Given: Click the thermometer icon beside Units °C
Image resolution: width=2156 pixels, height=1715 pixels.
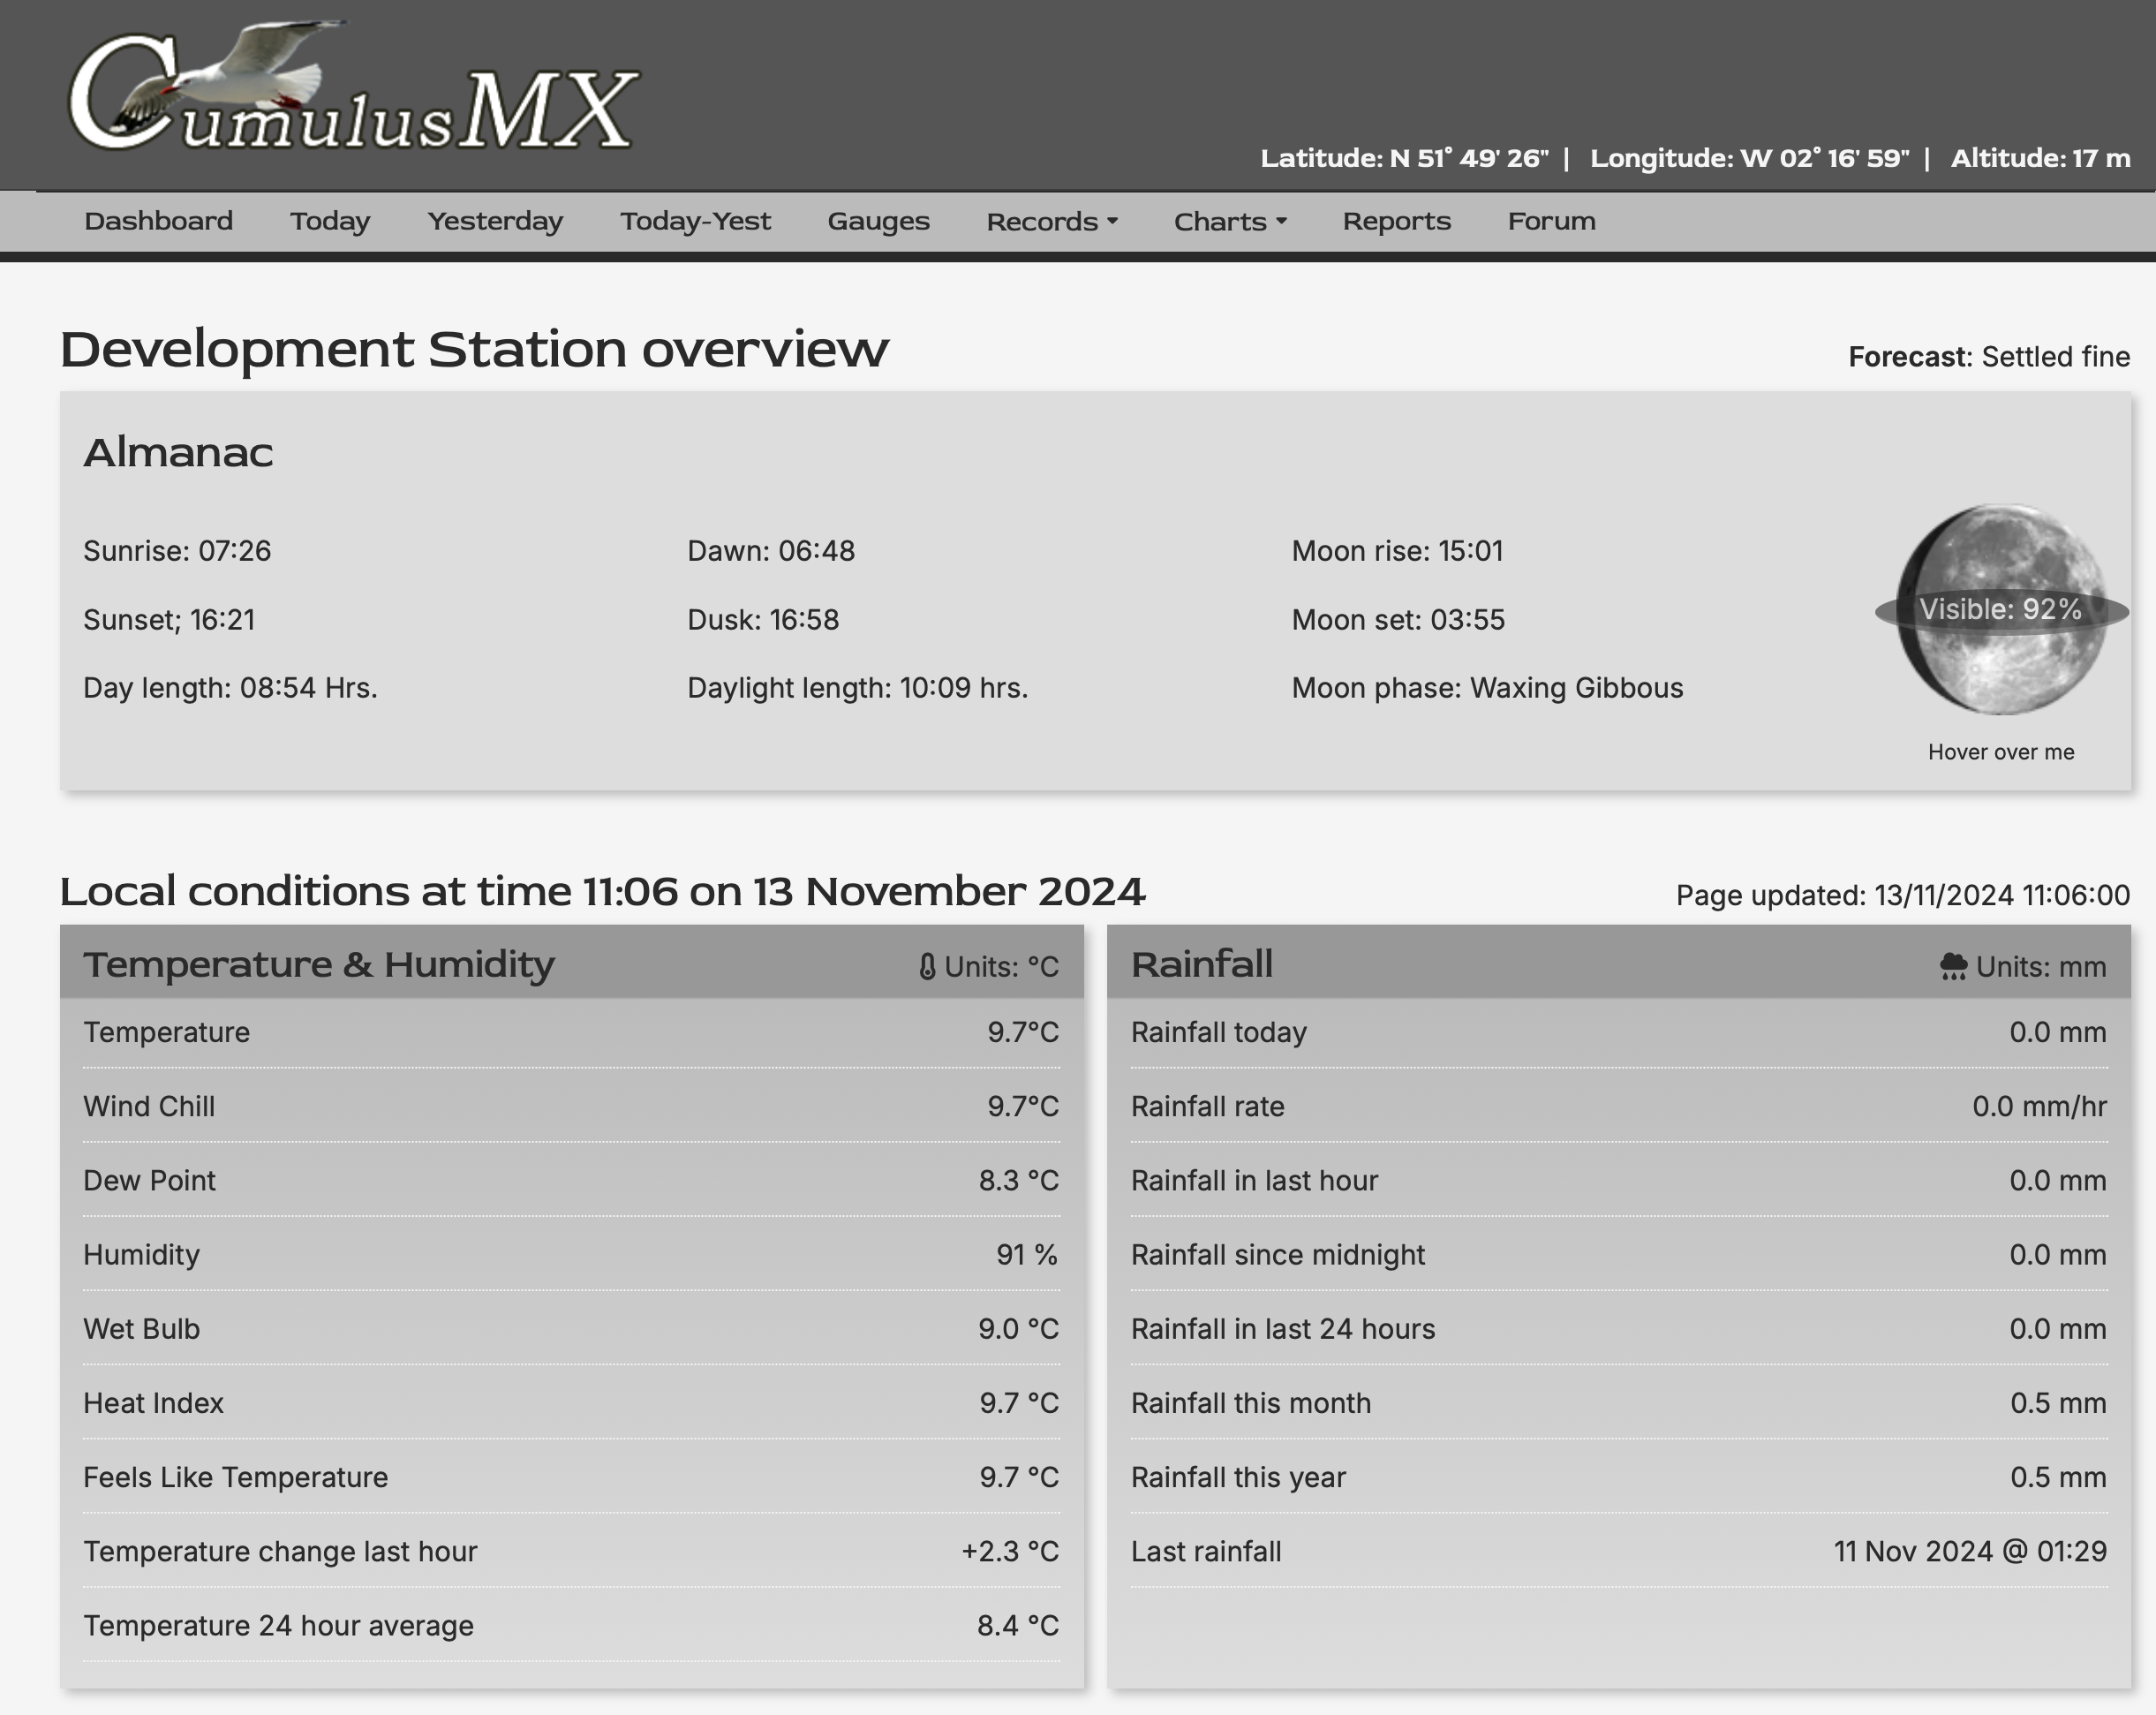Looking at the screenshot, I should (x=927, y=967).
